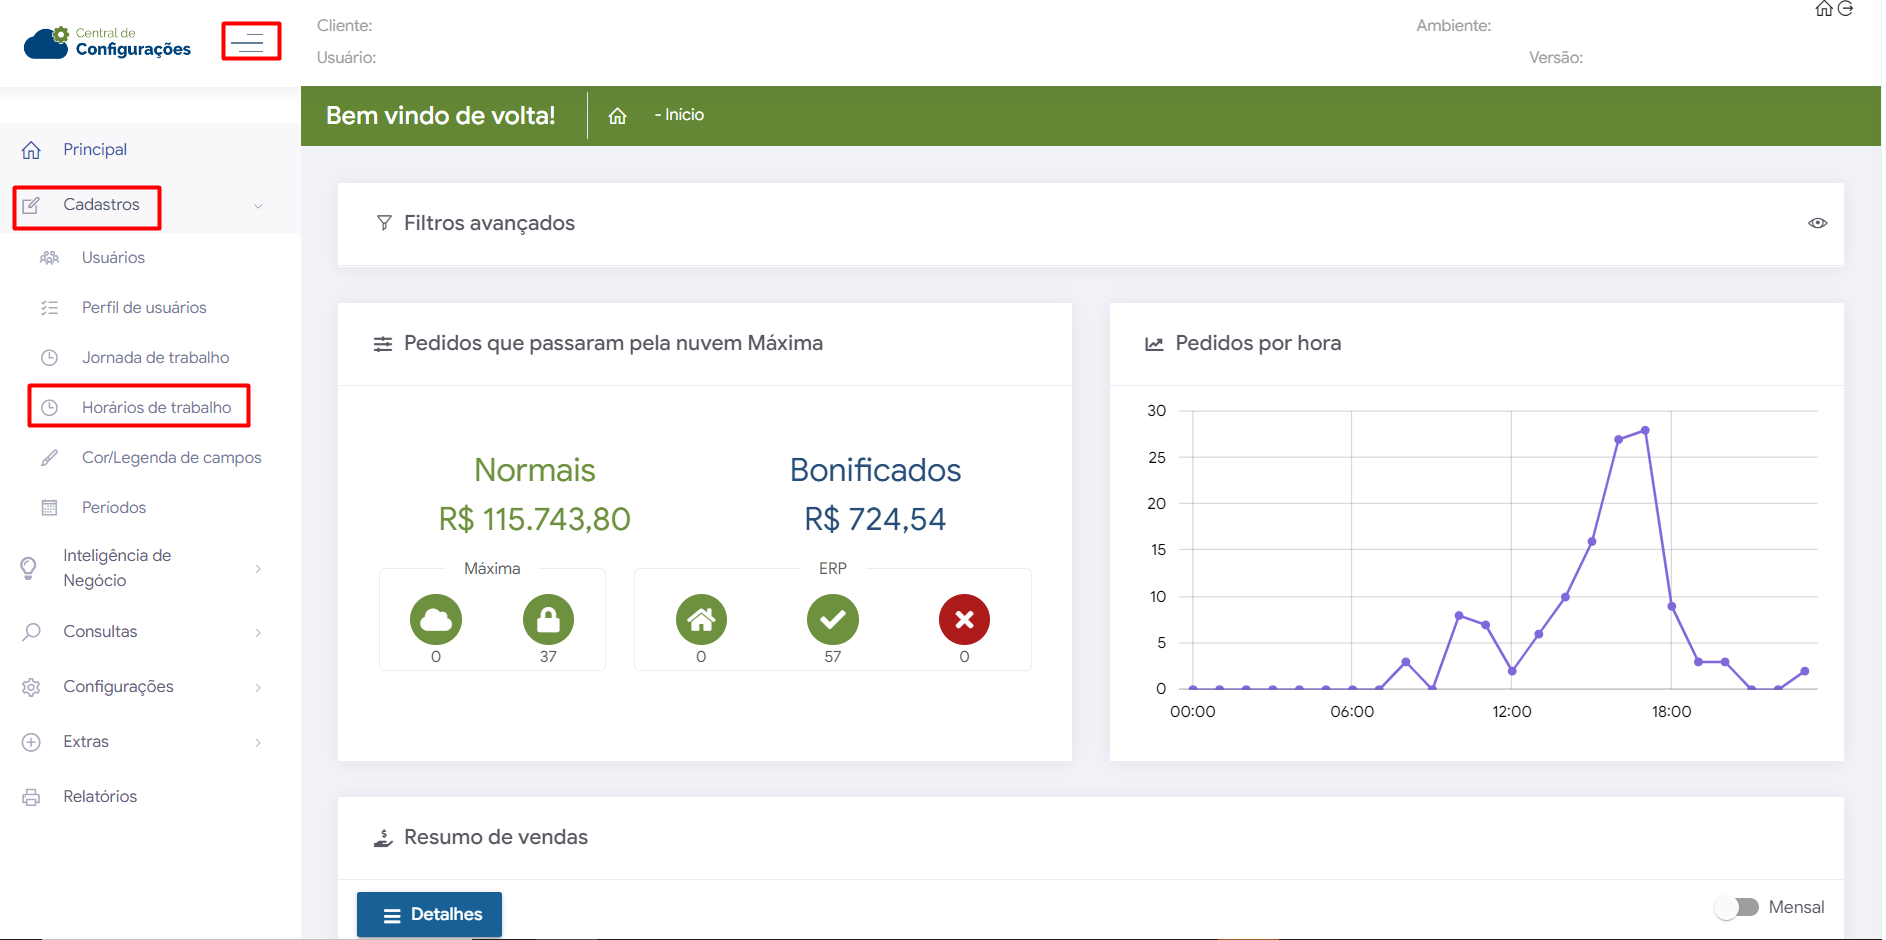Click the plus-circle icon for Extras

click(x=31, y=742)
